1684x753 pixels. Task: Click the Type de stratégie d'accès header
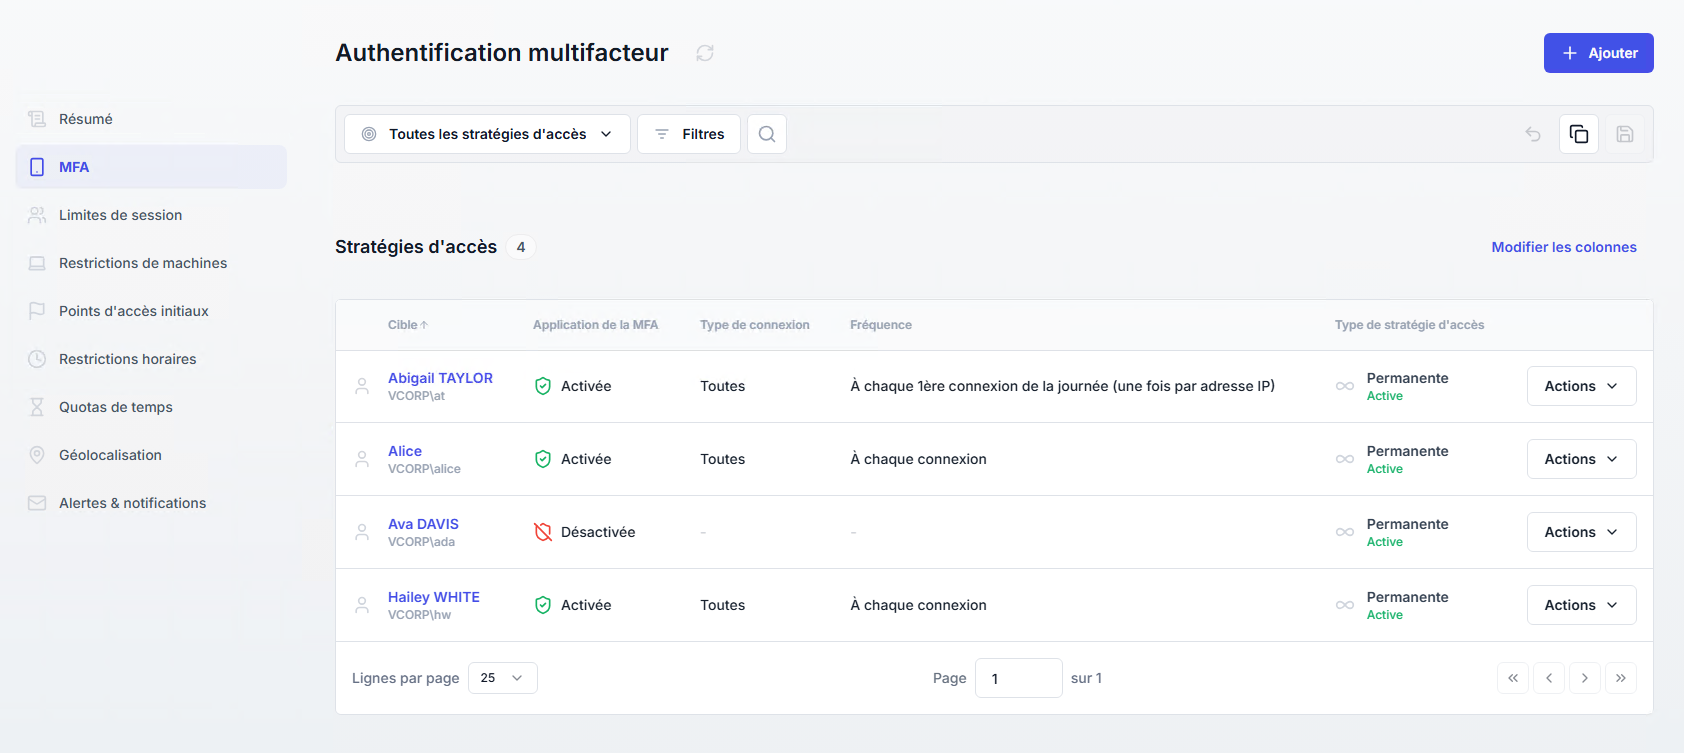point(1409,325)
